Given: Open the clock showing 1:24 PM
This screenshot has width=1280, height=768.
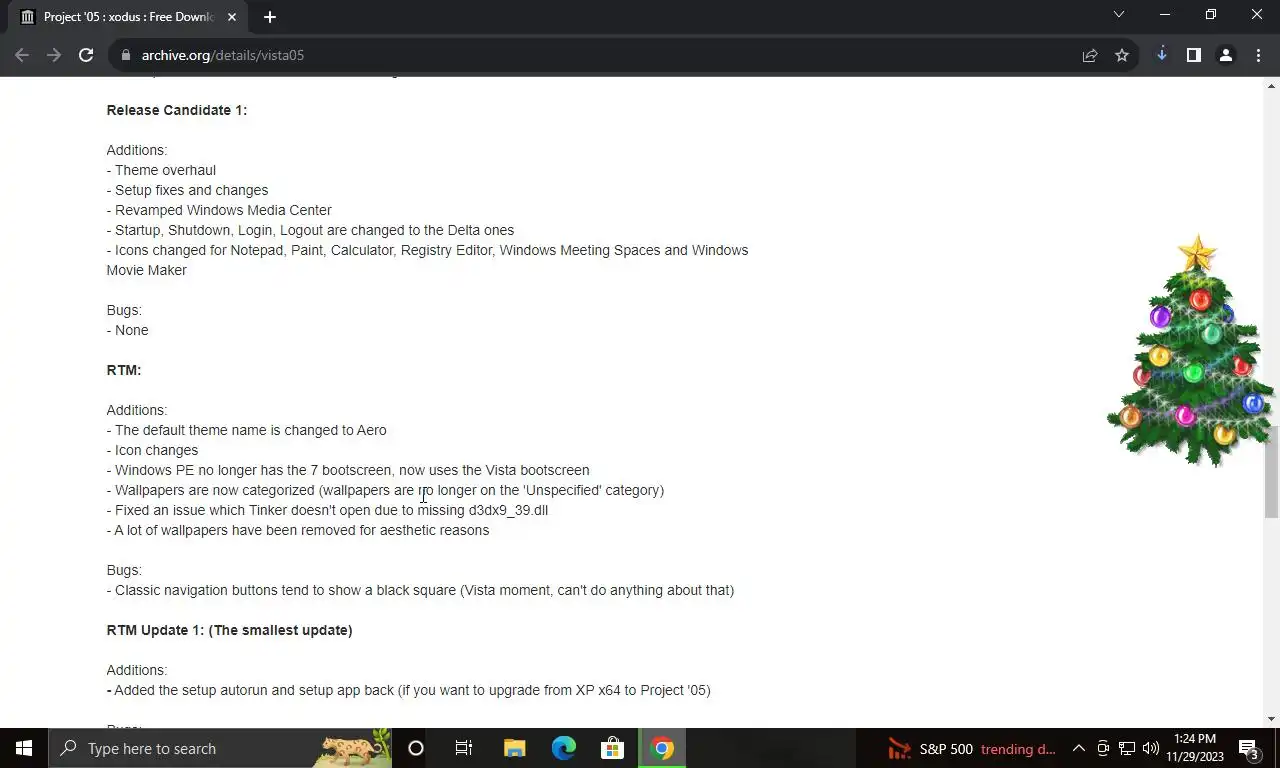Looking at the screenshot, I should (1195, 748).
